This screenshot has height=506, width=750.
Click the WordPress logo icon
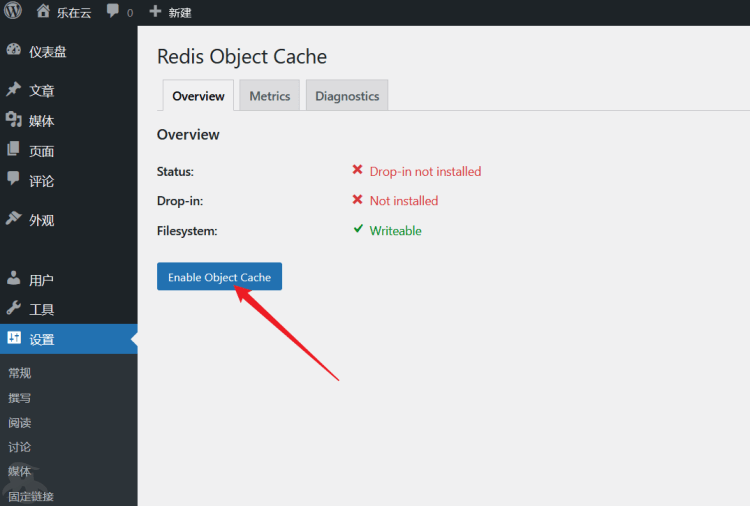click(13, 10)
